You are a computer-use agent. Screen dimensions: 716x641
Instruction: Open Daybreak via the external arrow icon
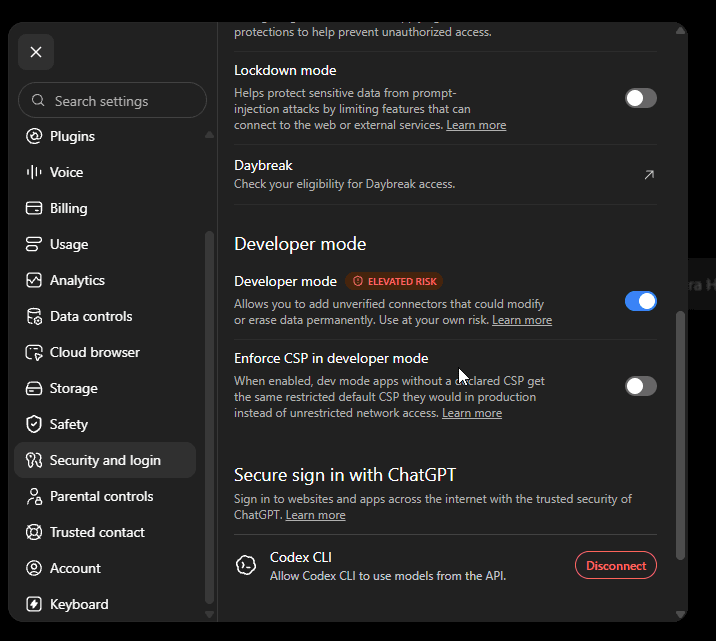pos(649,174)
